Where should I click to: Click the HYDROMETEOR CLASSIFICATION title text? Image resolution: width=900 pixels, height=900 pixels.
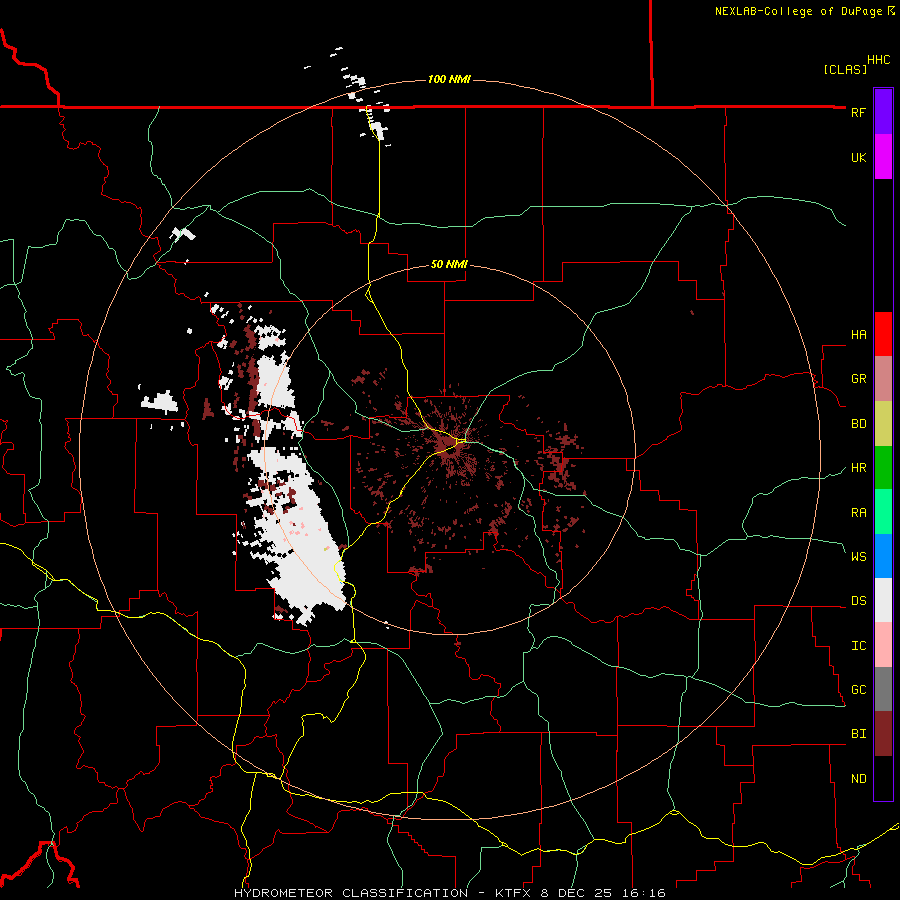[x=351, y=893]
